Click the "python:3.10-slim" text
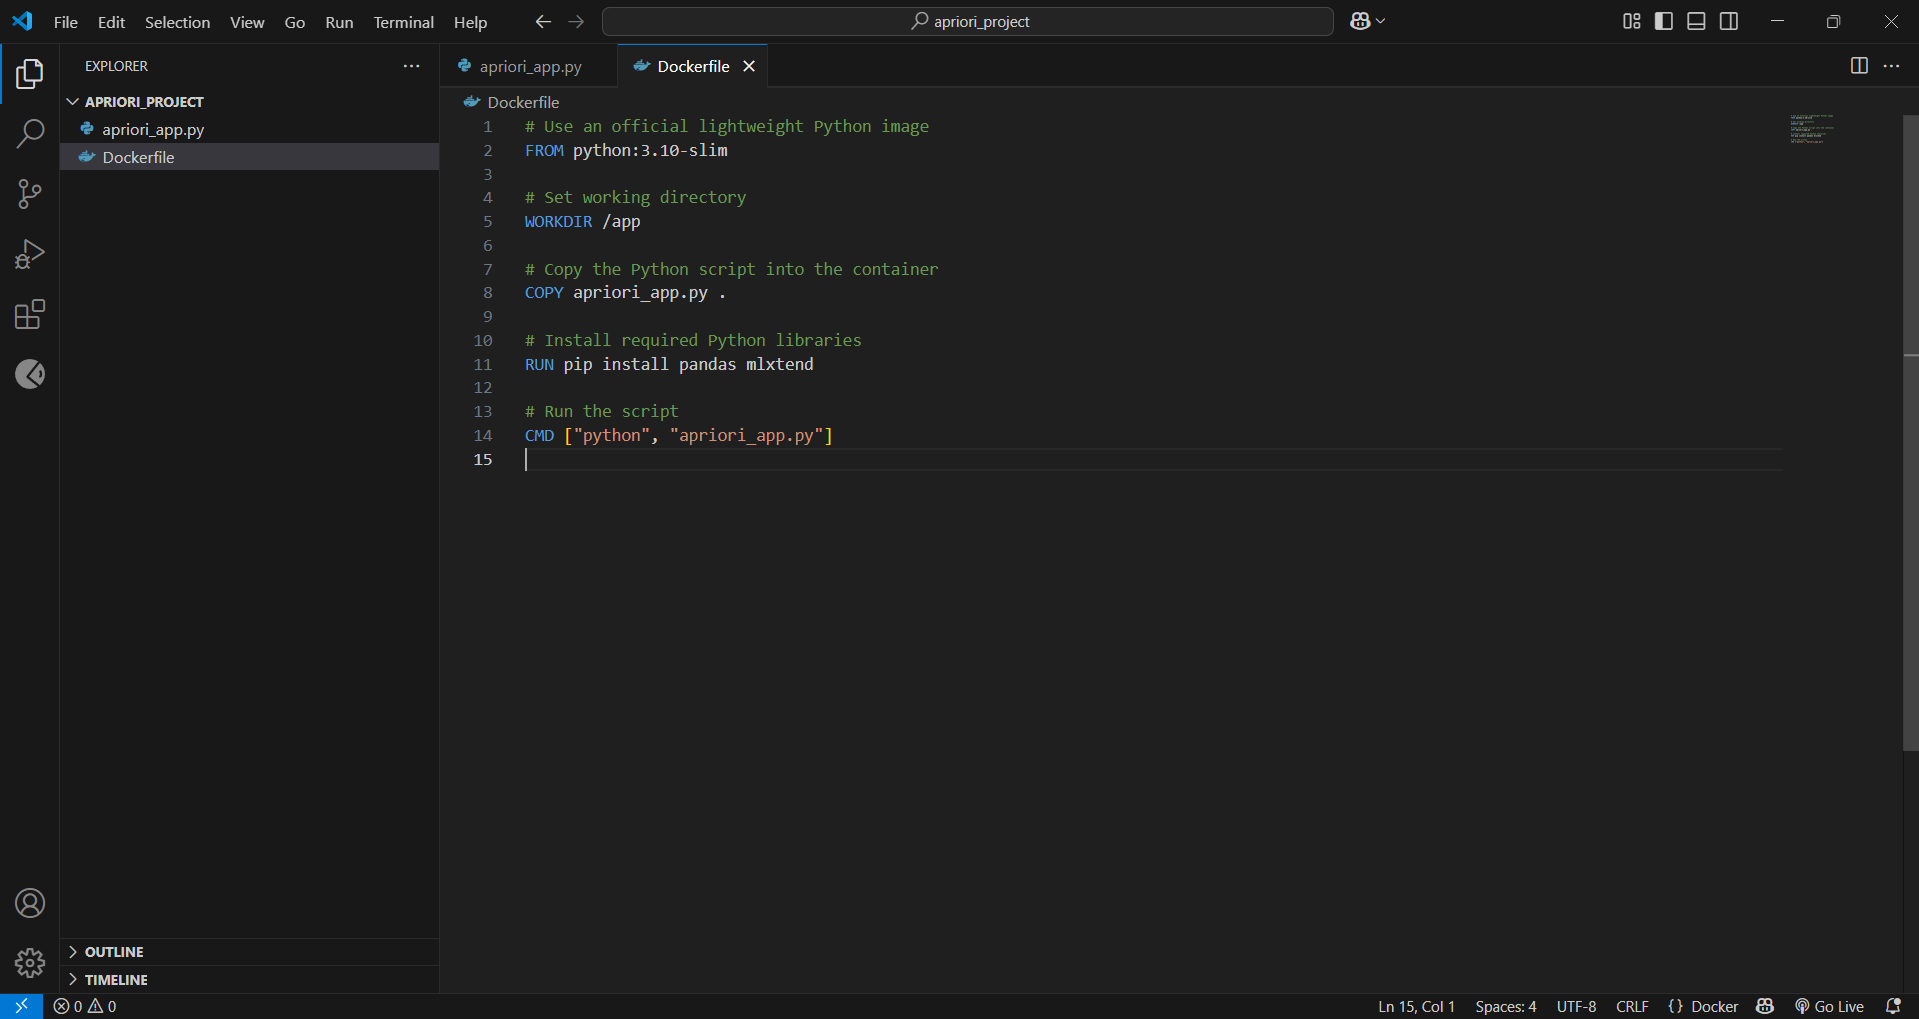The width and height of the screenshot is (1919, 1019). click(x=650, y=150)
